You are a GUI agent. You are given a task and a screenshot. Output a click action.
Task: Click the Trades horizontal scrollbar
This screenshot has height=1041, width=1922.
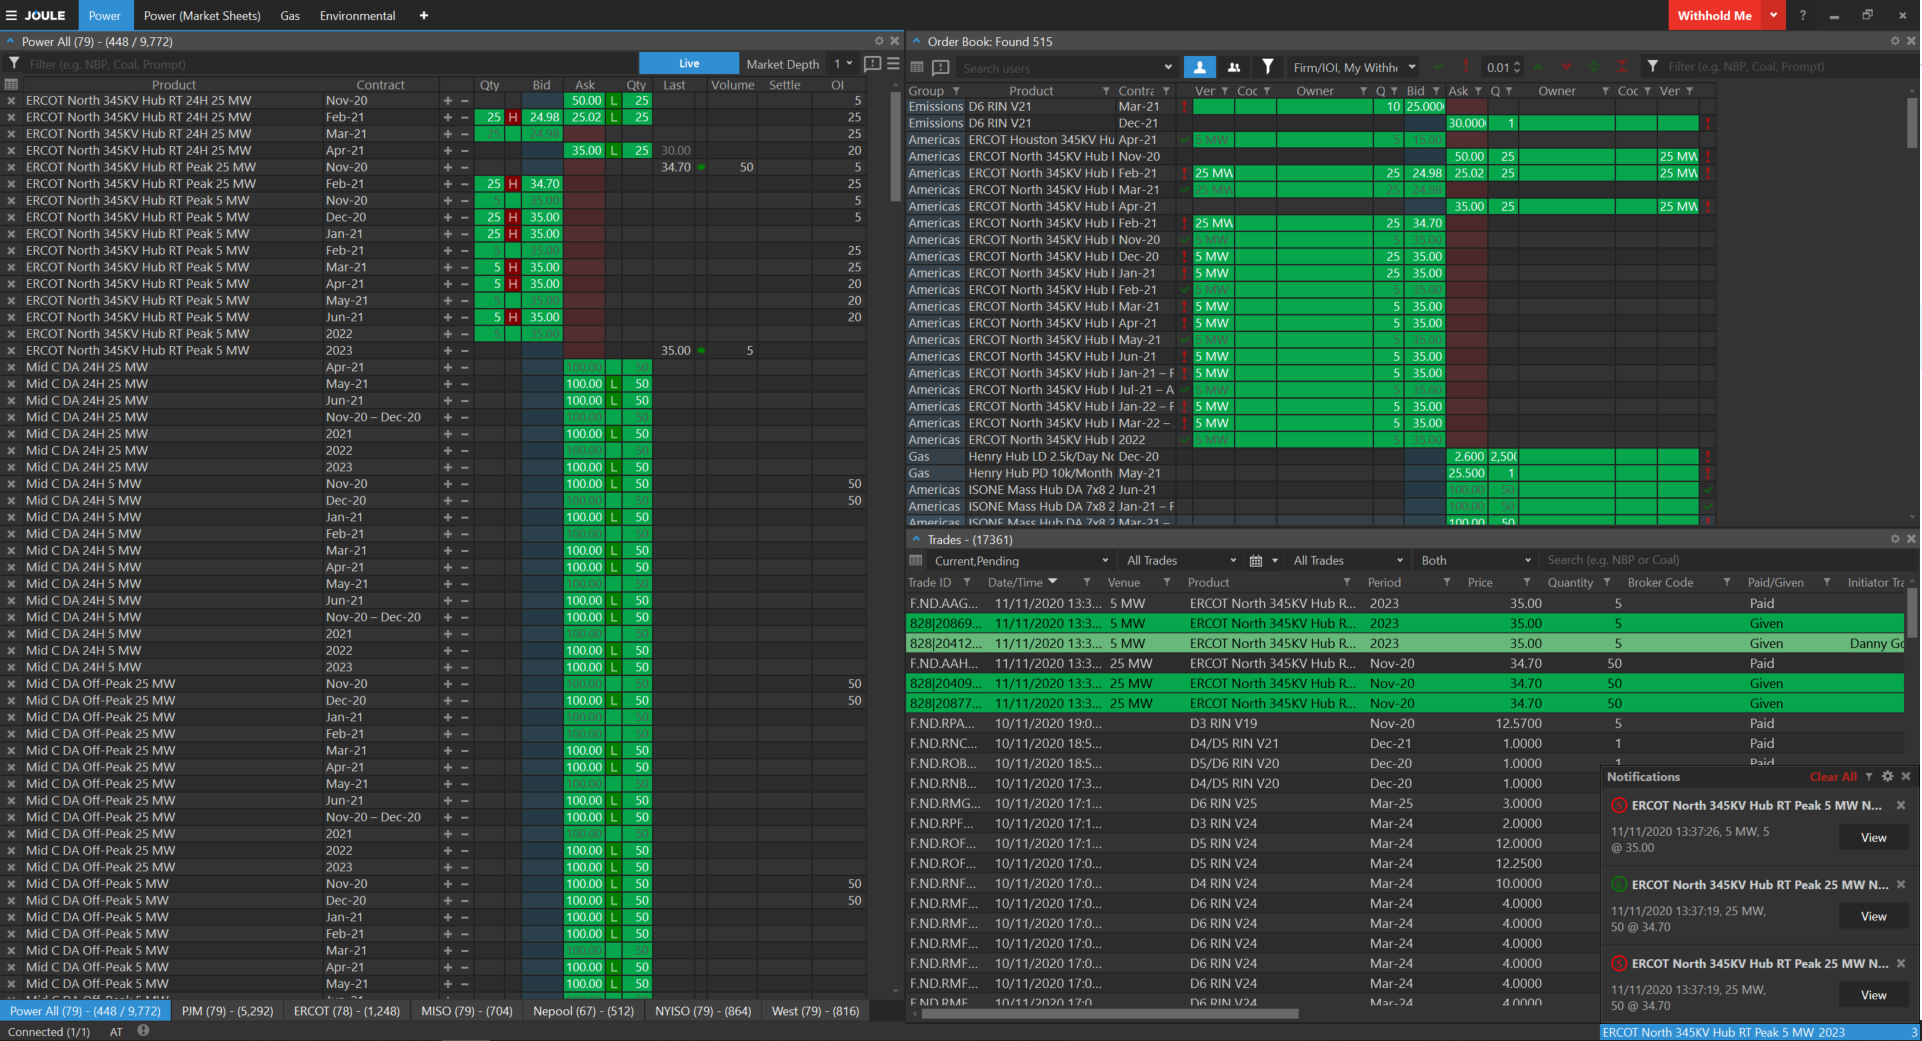[x=1110, y=1013]
